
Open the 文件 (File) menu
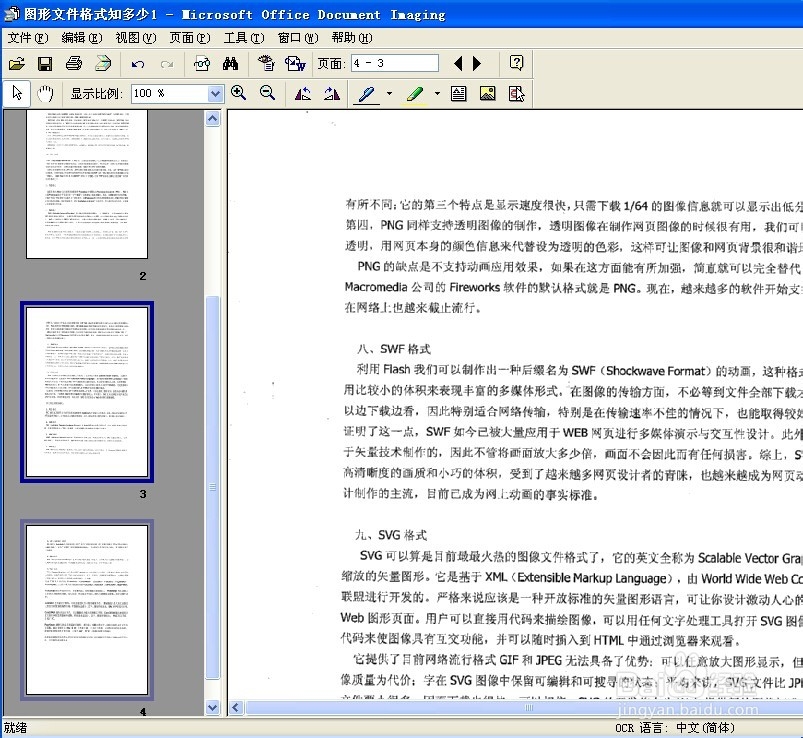28,38
